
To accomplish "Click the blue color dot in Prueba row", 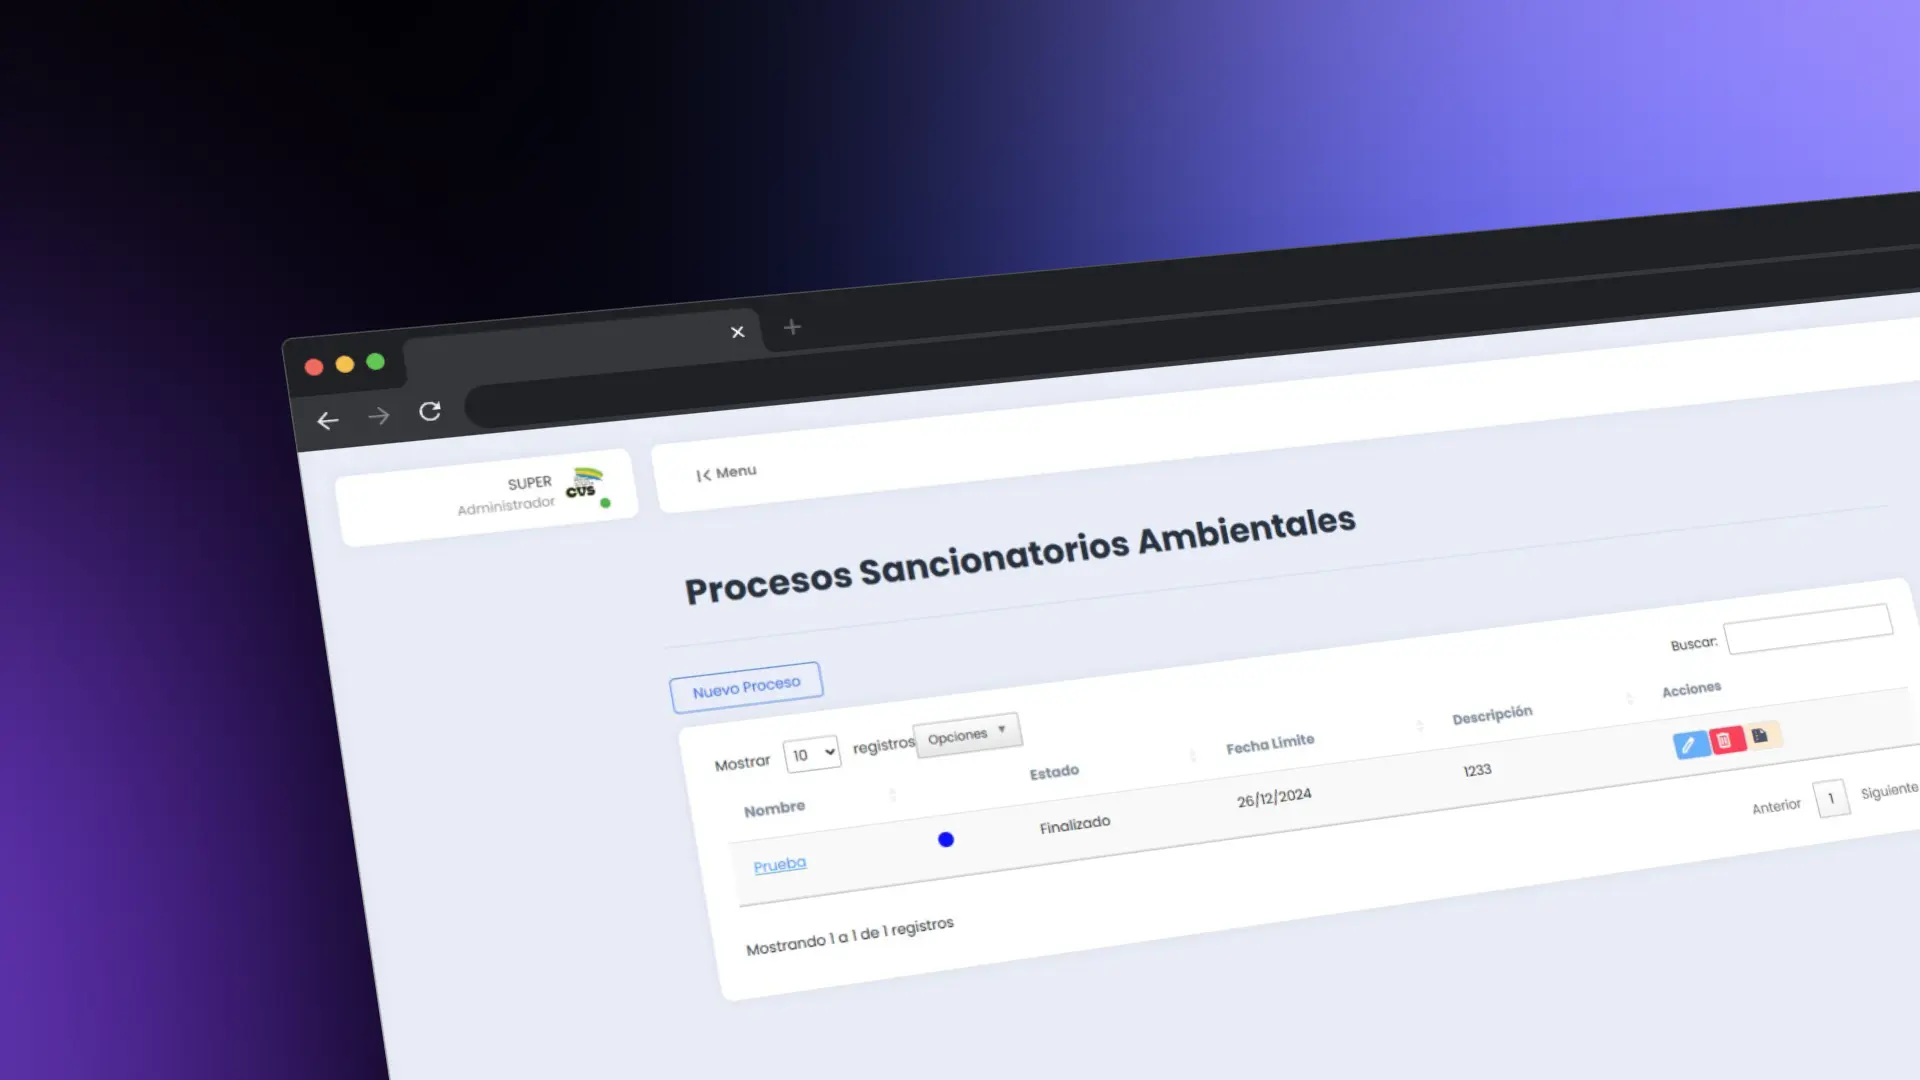I will (x=946, y=840).
